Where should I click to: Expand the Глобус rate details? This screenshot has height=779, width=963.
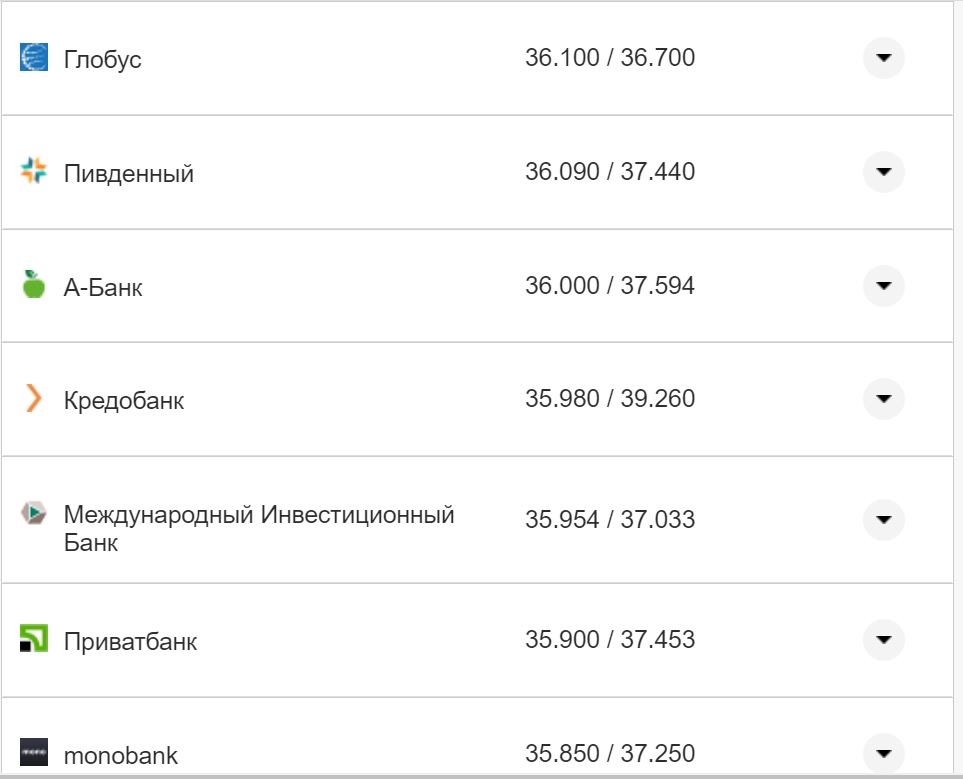883,58
